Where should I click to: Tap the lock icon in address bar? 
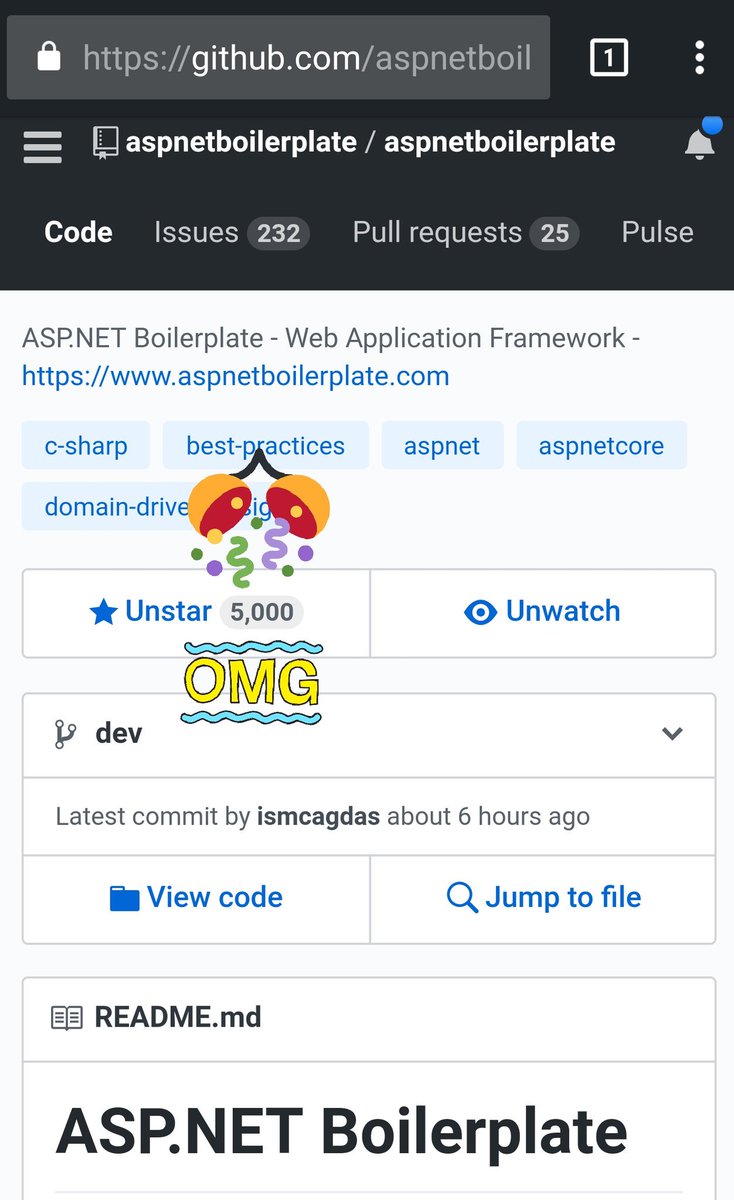(x=48, y=58)
